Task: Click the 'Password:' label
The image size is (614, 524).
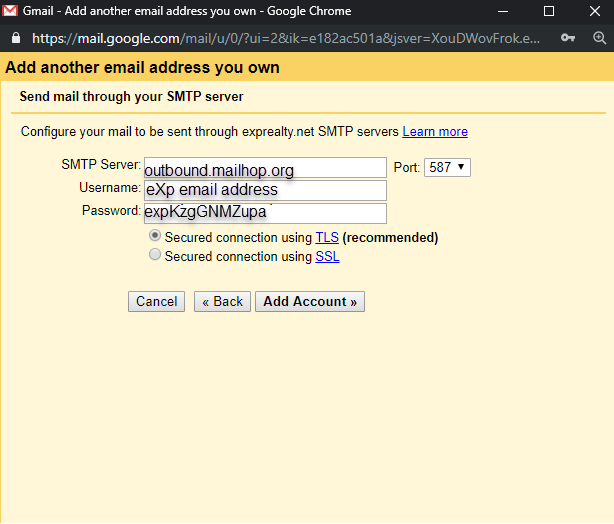Action: coord(111,211)
